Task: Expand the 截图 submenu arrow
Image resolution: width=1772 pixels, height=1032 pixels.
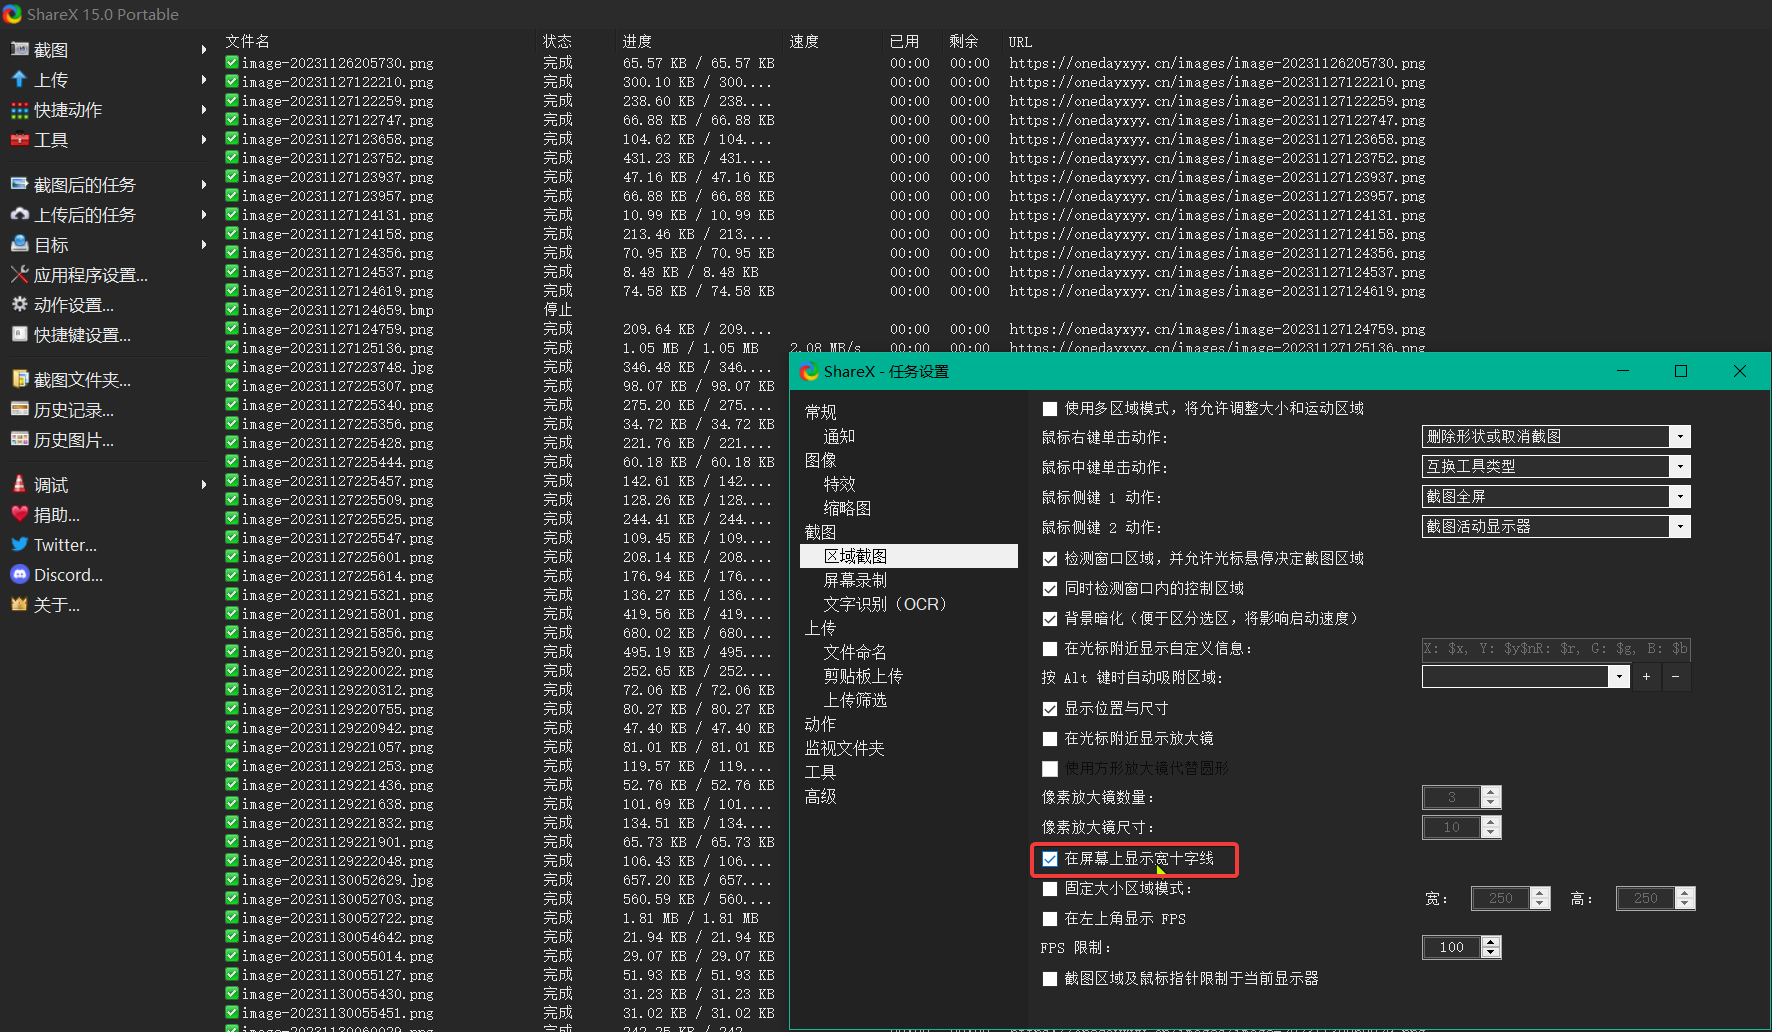Action: (x=204, y=49)
